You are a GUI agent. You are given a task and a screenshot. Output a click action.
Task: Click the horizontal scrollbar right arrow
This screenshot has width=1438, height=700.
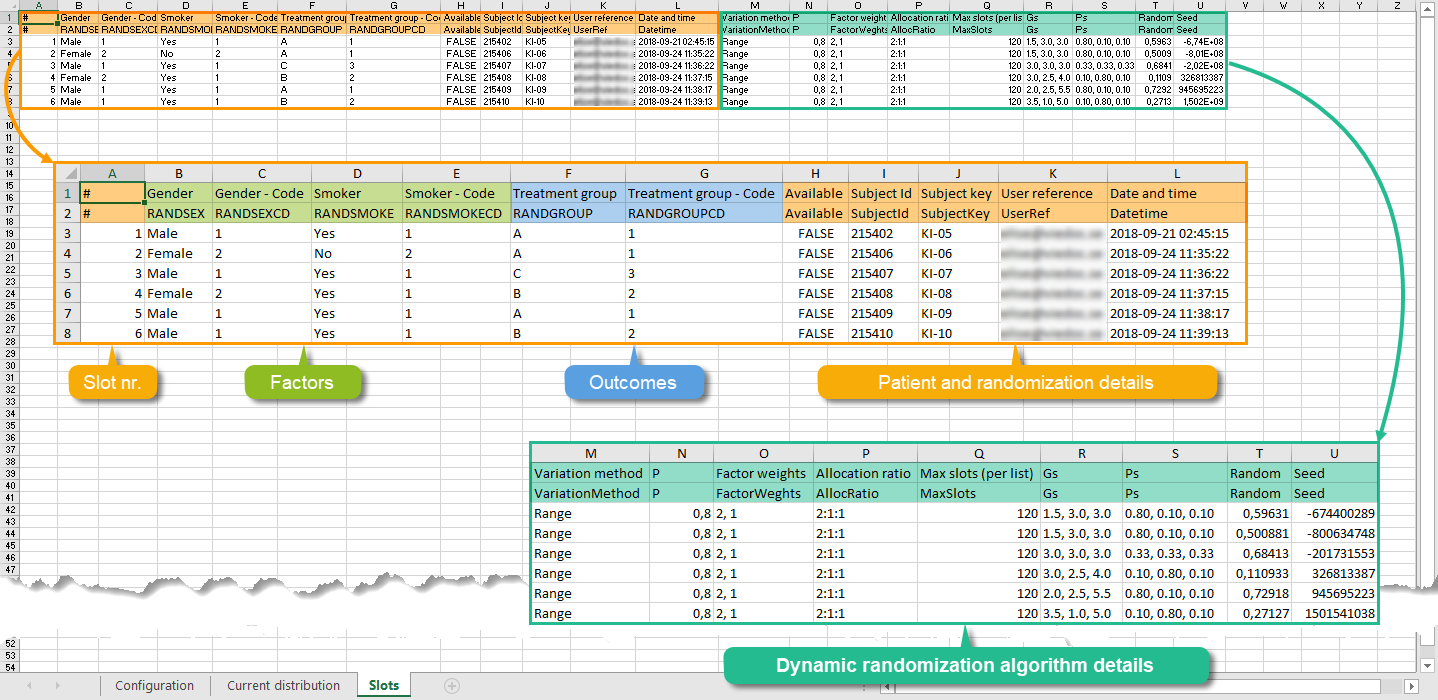pyautogui.click(x=1410, y=687)
